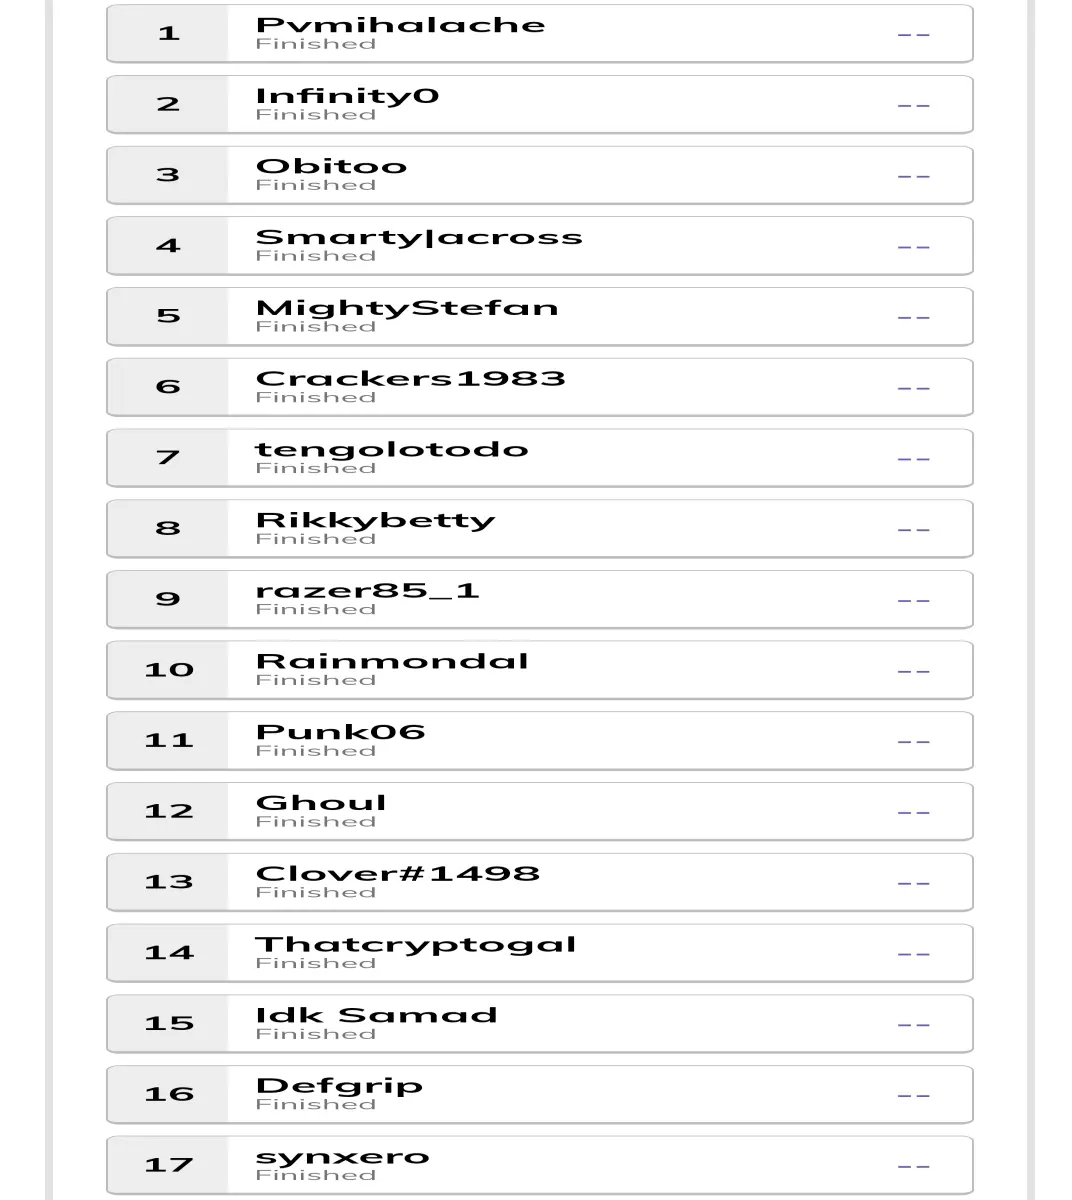Open the razer85_1 leaderboard row
The width and height of the screenshot is (1072, 1200).
(x=540, y=600)
